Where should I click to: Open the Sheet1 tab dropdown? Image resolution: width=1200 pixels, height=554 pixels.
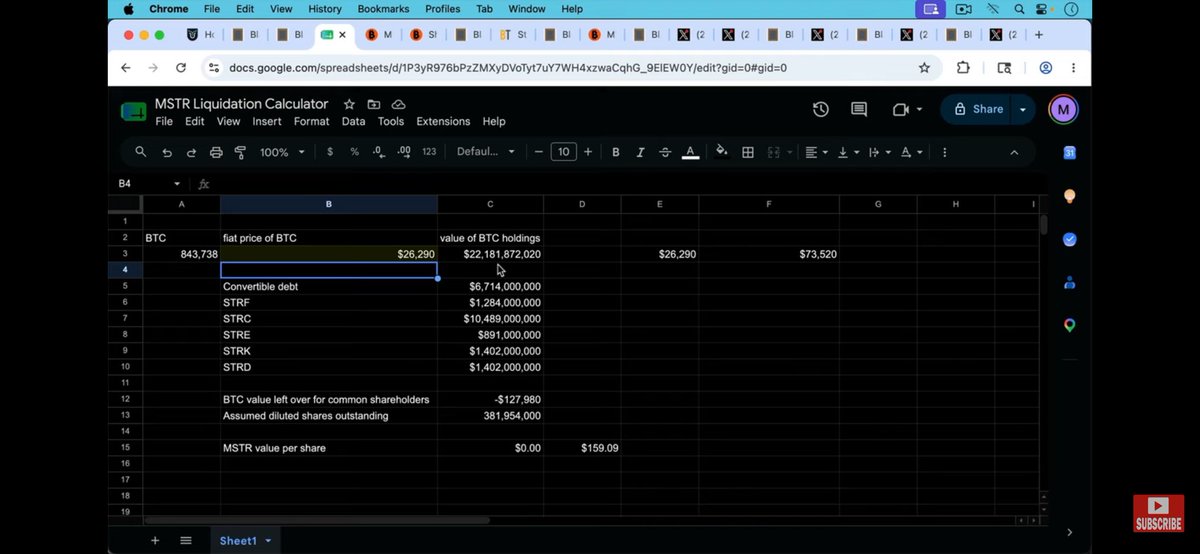point(268,541)
